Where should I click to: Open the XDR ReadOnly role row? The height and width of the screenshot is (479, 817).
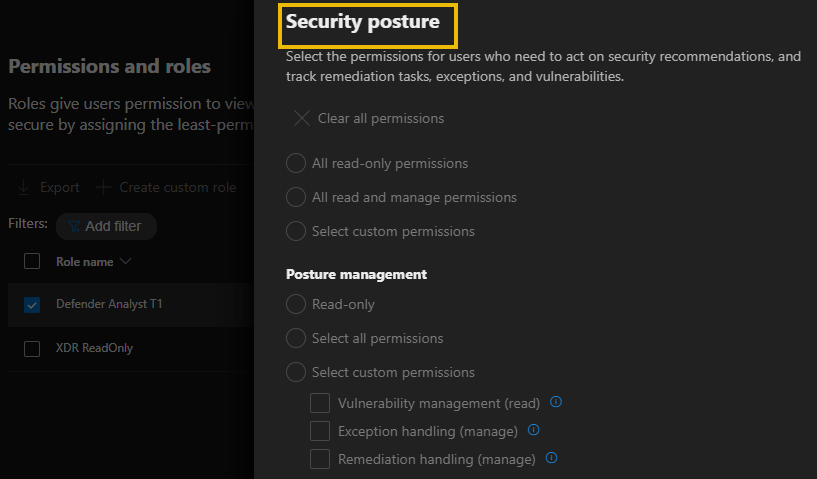click(x=95, y=348)
